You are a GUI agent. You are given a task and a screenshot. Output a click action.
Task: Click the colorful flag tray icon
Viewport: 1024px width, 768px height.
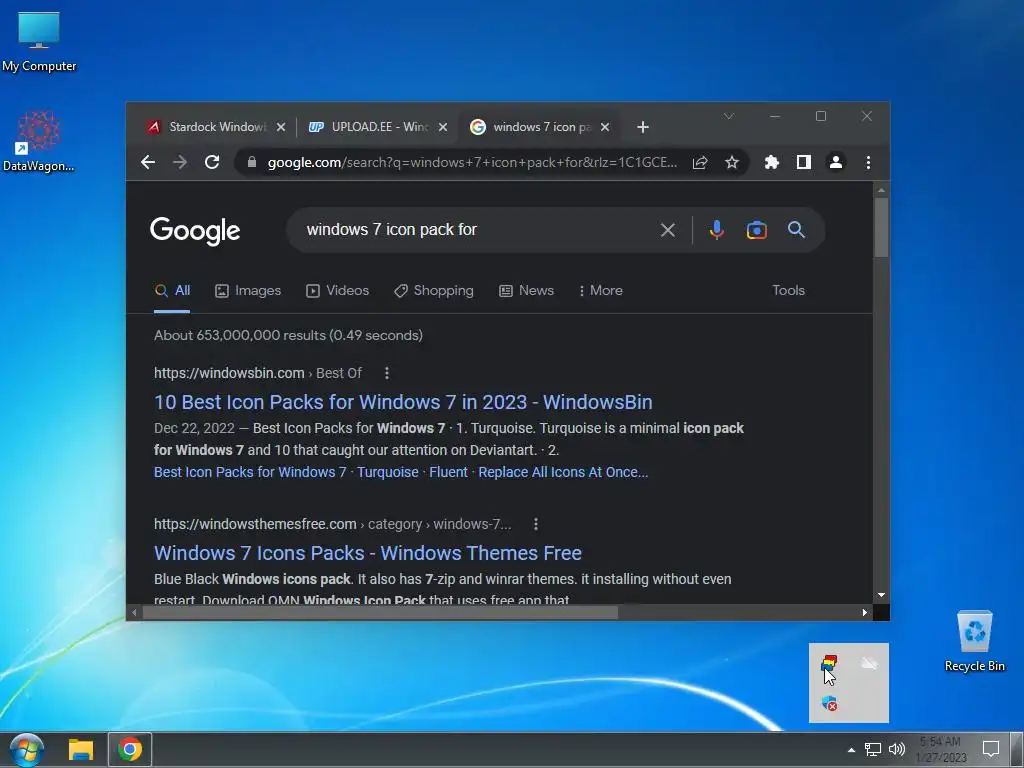point(829,664)
